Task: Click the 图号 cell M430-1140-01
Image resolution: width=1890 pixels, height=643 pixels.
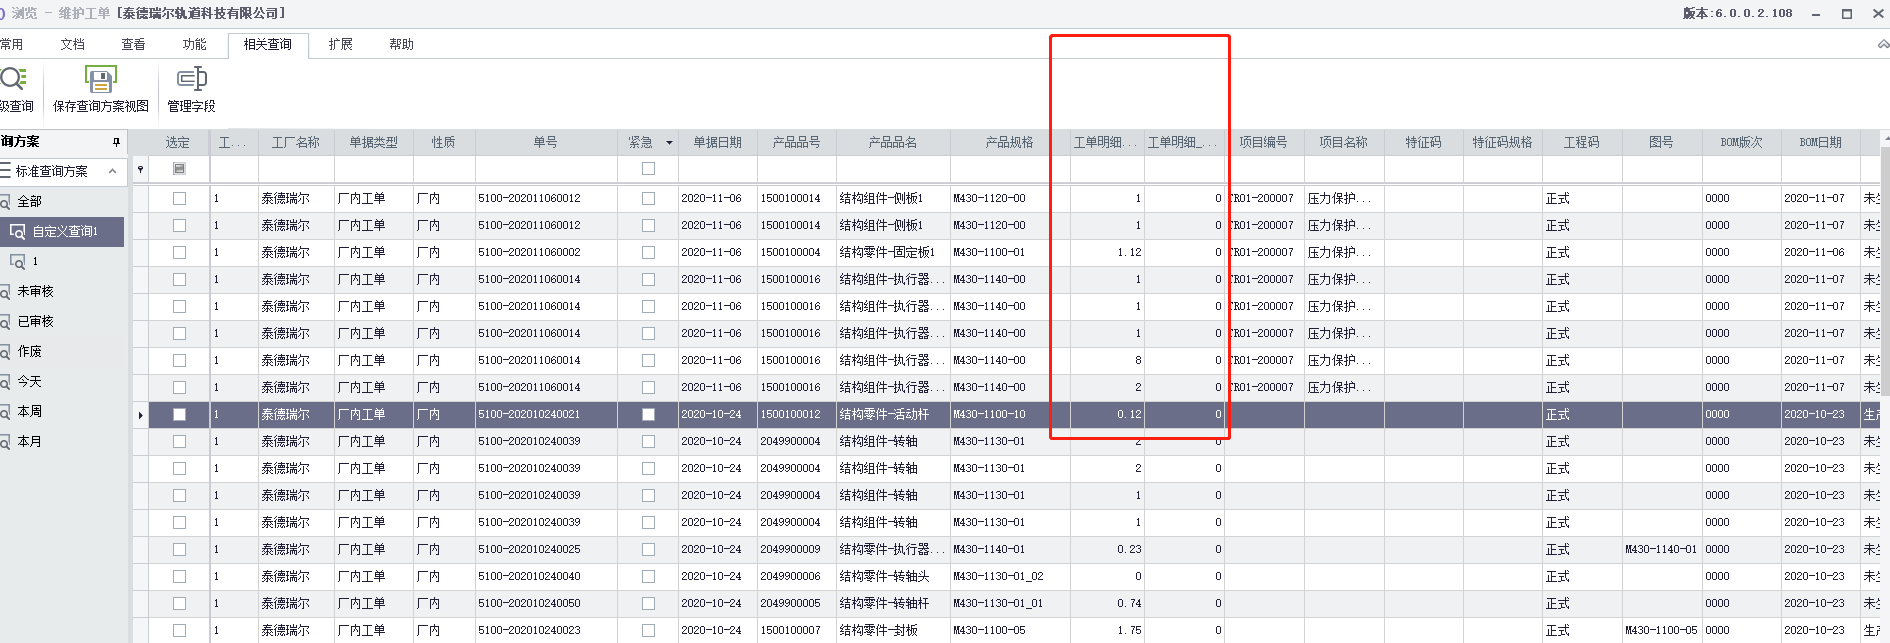Action: 1661,549
